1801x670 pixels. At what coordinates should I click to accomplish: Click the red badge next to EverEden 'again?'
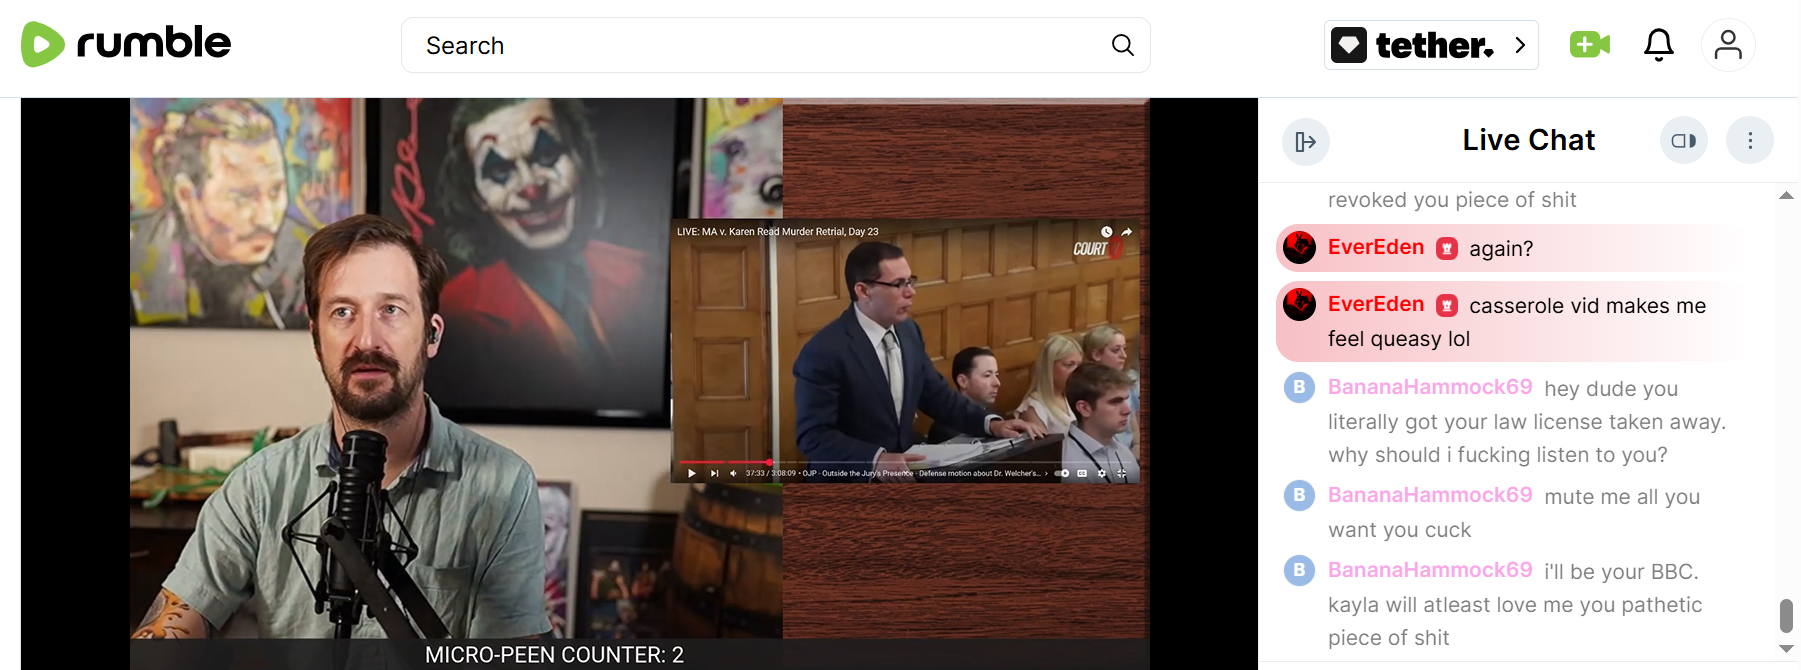pos(1447,248)
